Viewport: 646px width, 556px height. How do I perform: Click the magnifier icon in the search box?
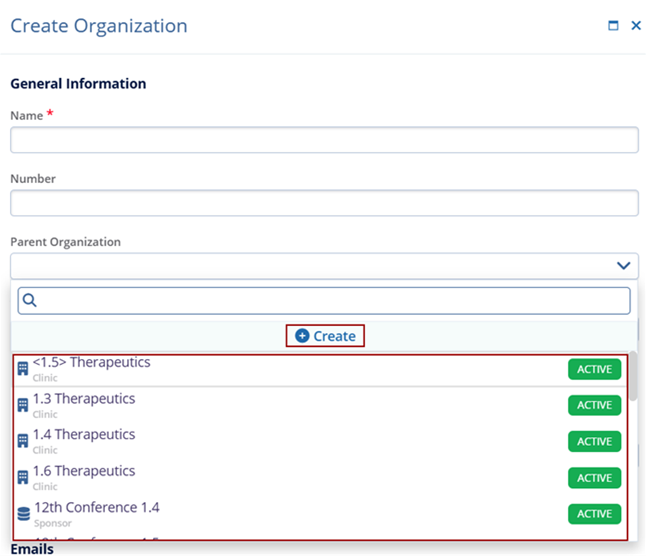point(29,300)
